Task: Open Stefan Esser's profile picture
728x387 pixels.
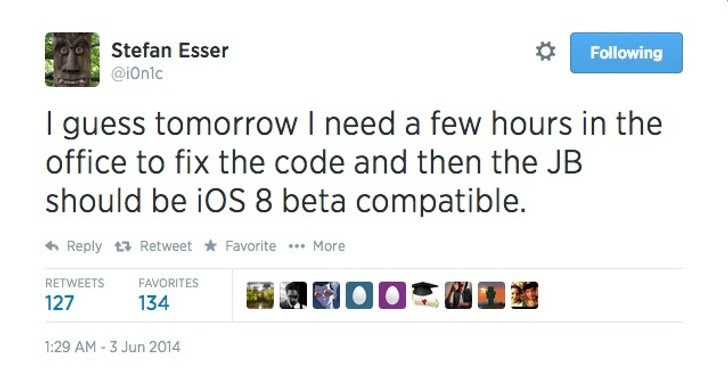Action: [x=72, y=59]
